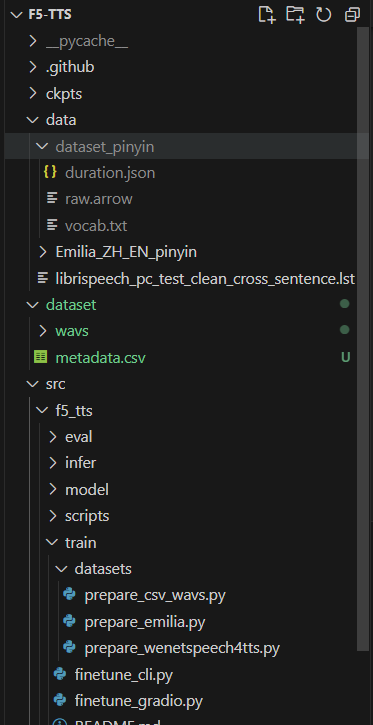The width and height of the screenshot is (373, 725).
Task: Click the New File icon
Action: (x=267, y=15)
